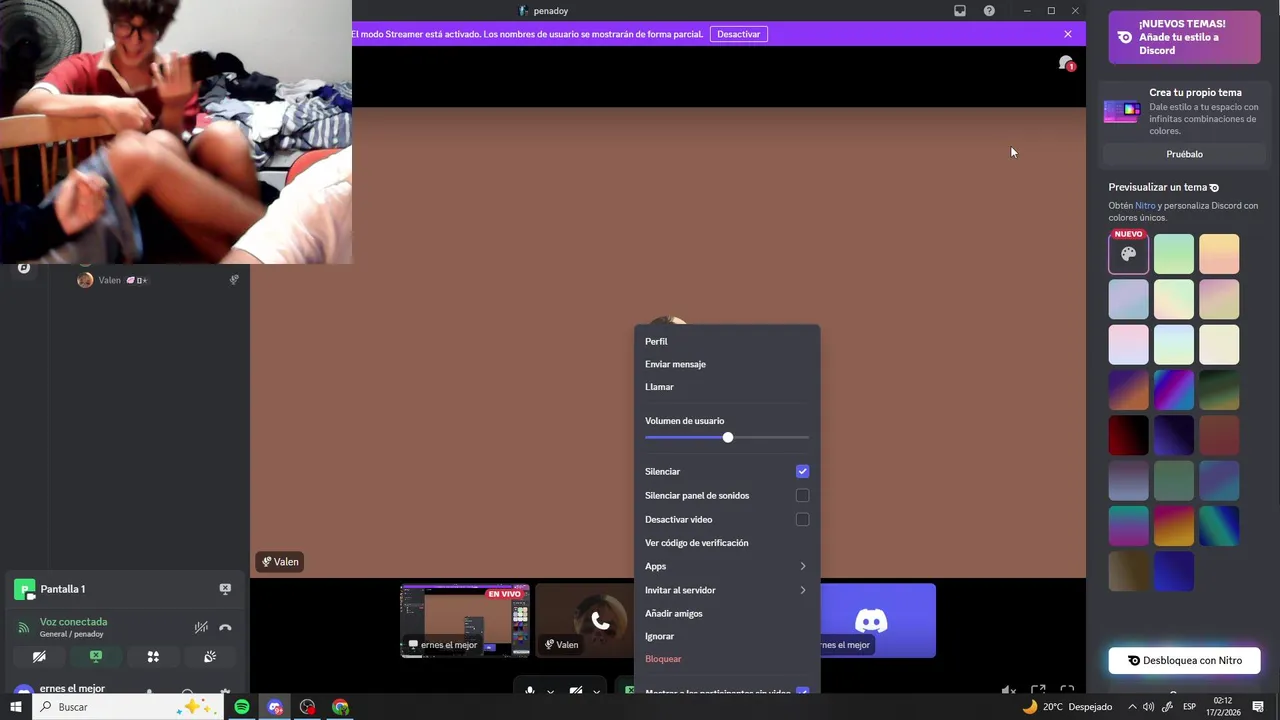This screenshot has height=720, width=1280.
Task: Open the weather widget showing 20°C Despejado
Action: coord(1066,707)
